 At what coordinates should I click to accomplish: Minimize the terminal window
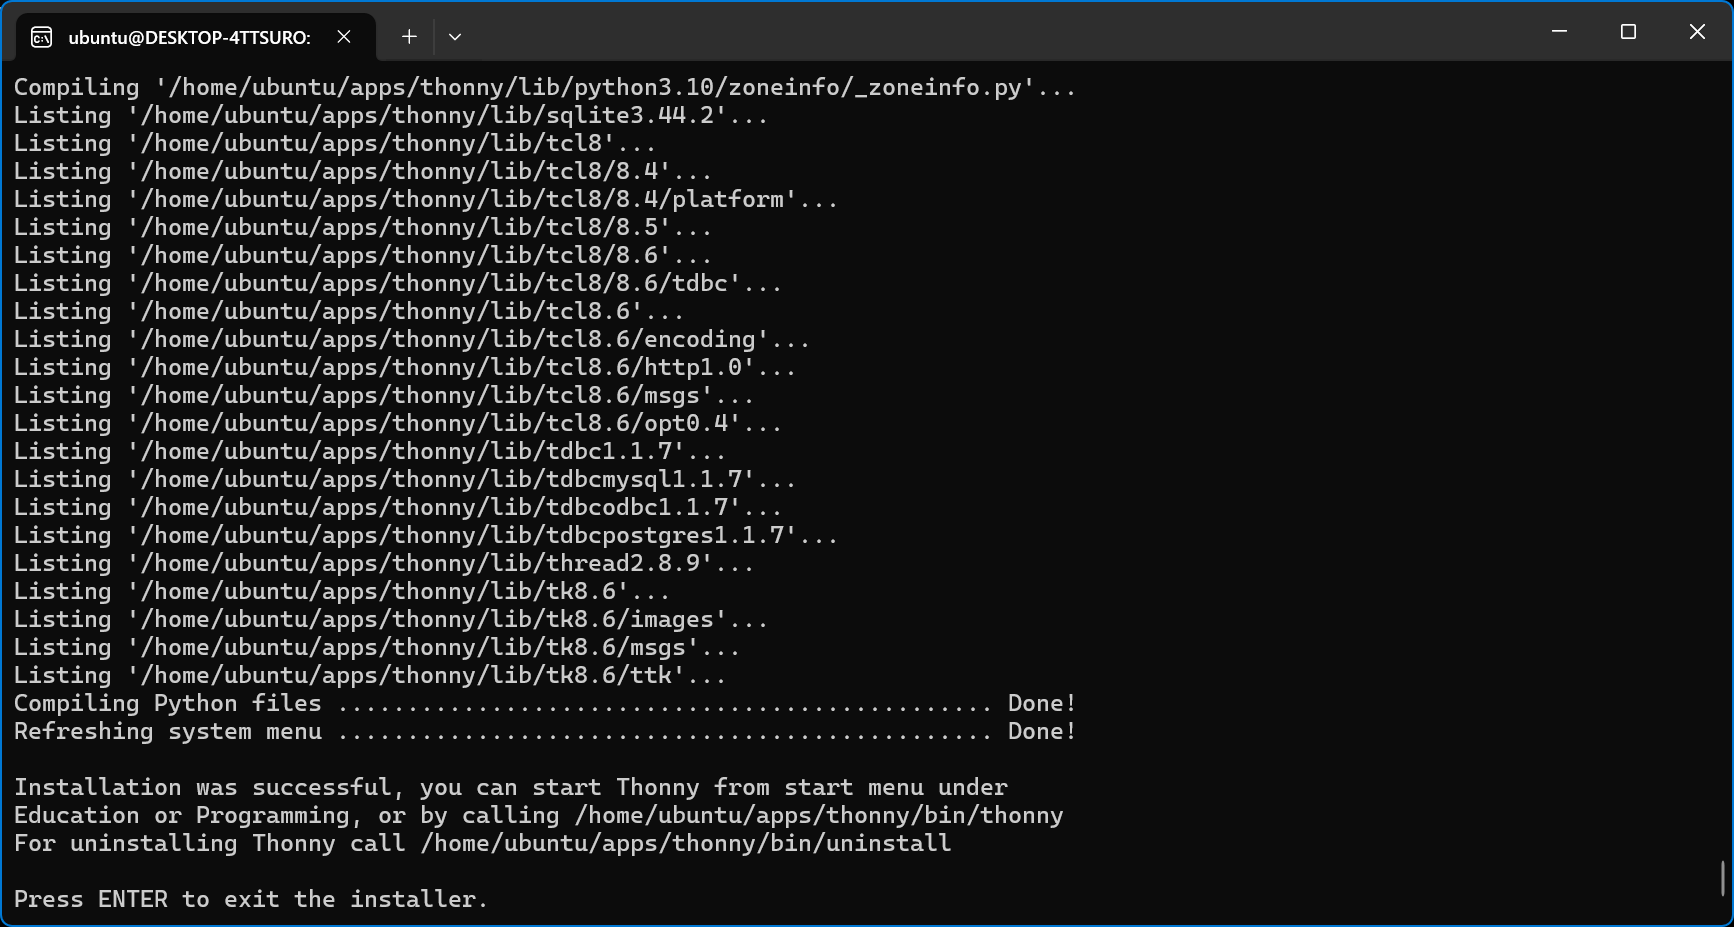click(1559, 32)
